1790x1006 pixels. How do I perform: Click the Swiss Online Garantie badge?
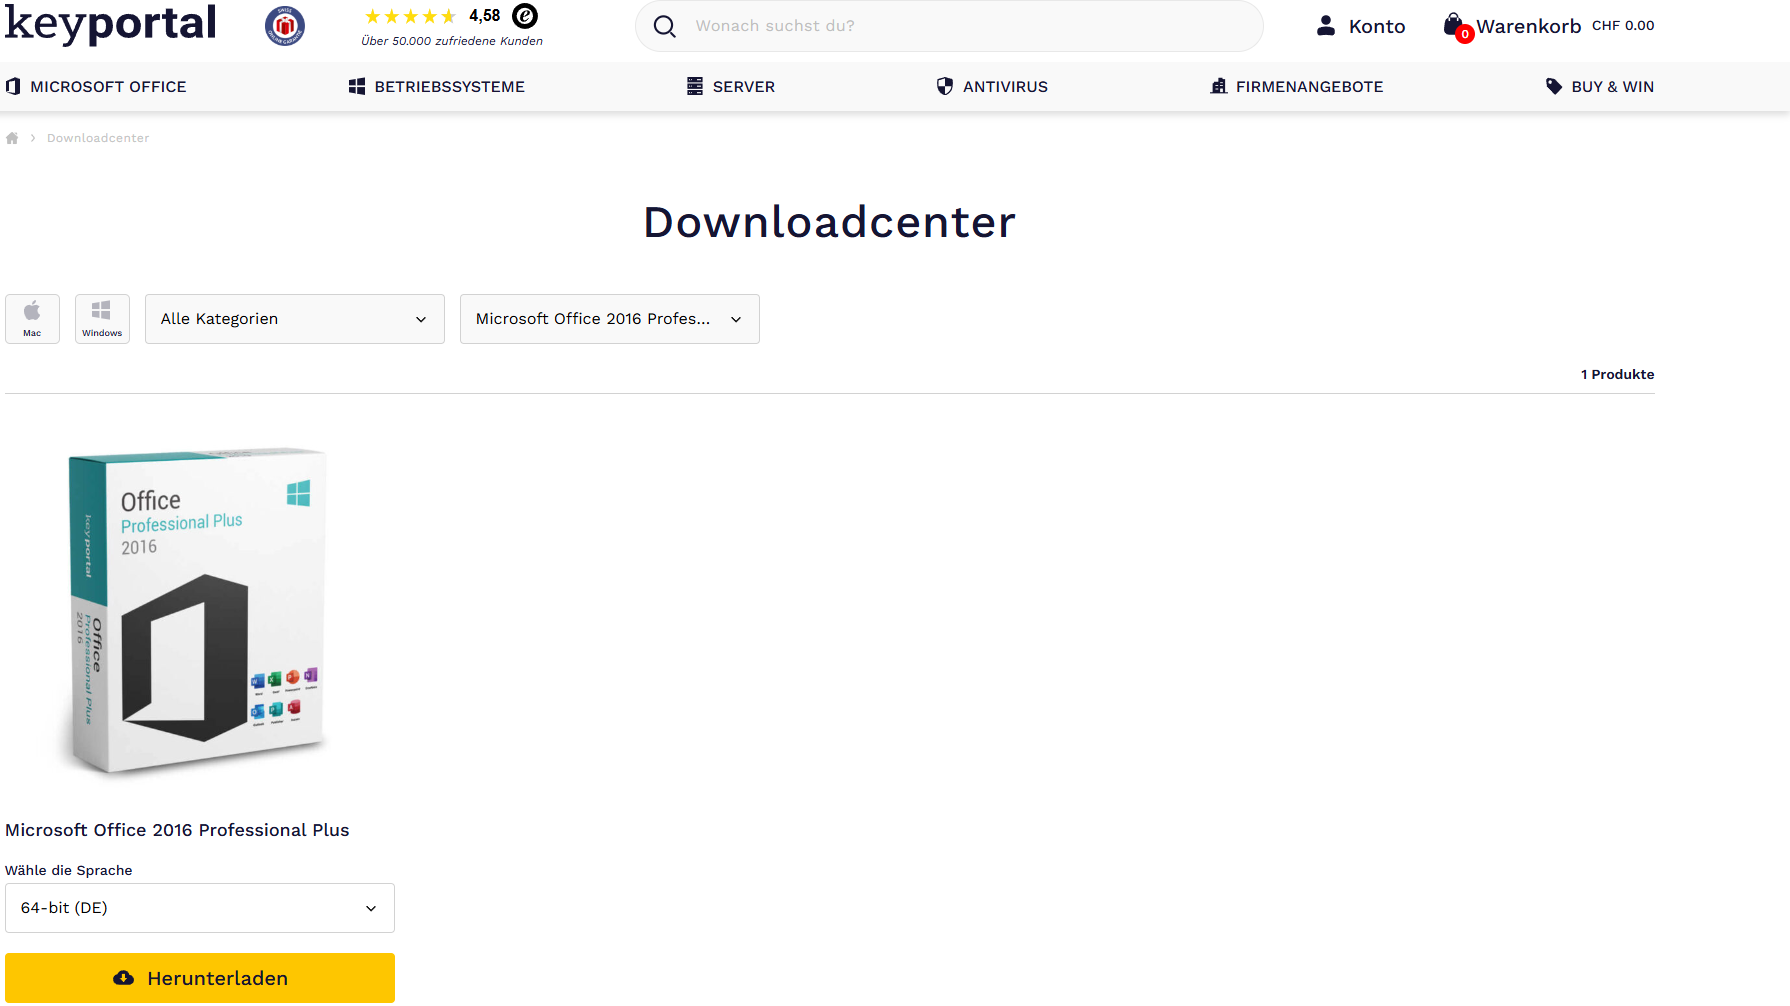click(x=285, y=26)
